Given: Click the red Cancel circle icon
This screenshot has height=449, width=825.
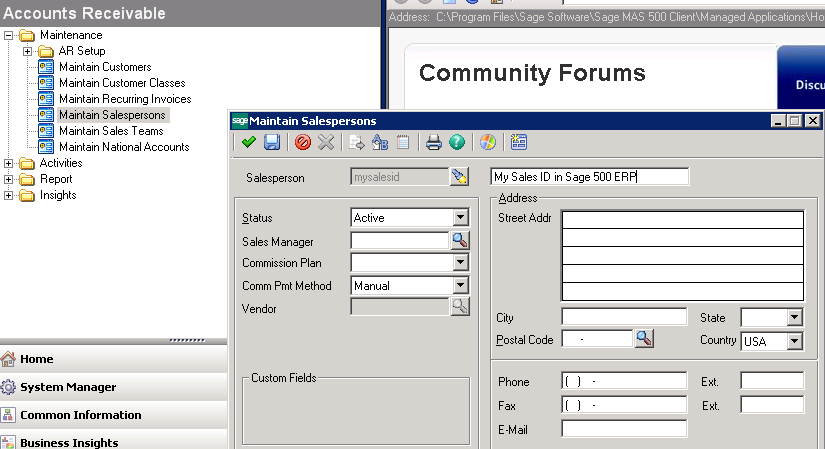Looking at the screenshot, I should click(303, 143).
